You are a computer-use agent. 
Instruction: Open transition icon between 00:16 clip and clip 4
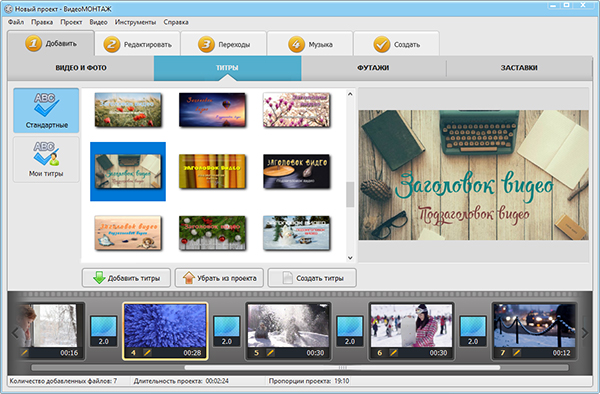pos(104,331)
